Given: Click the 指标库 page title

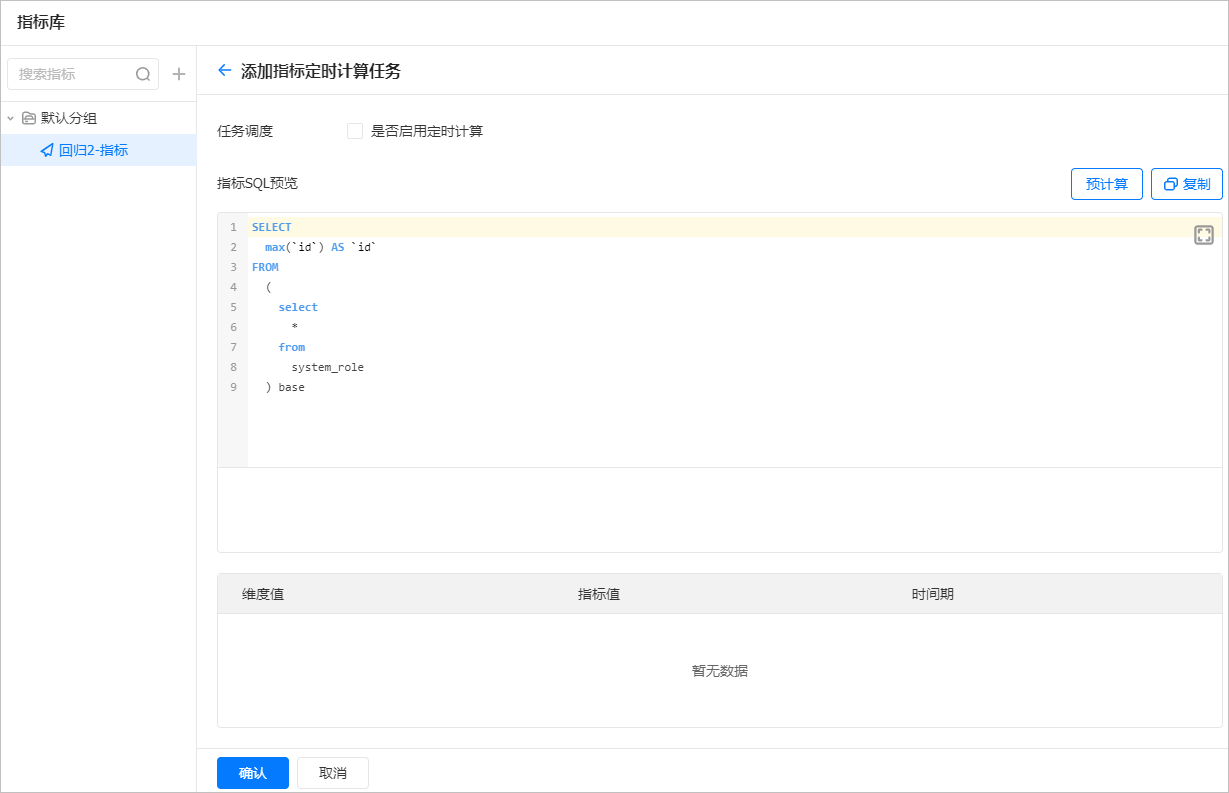Looking at the screenshot, I should point(39,21).
